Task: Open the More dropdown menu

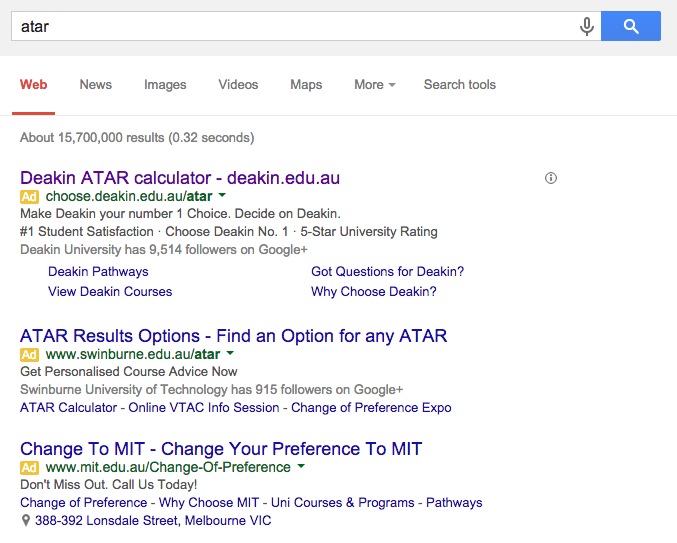Action: [x=375, y=85]
